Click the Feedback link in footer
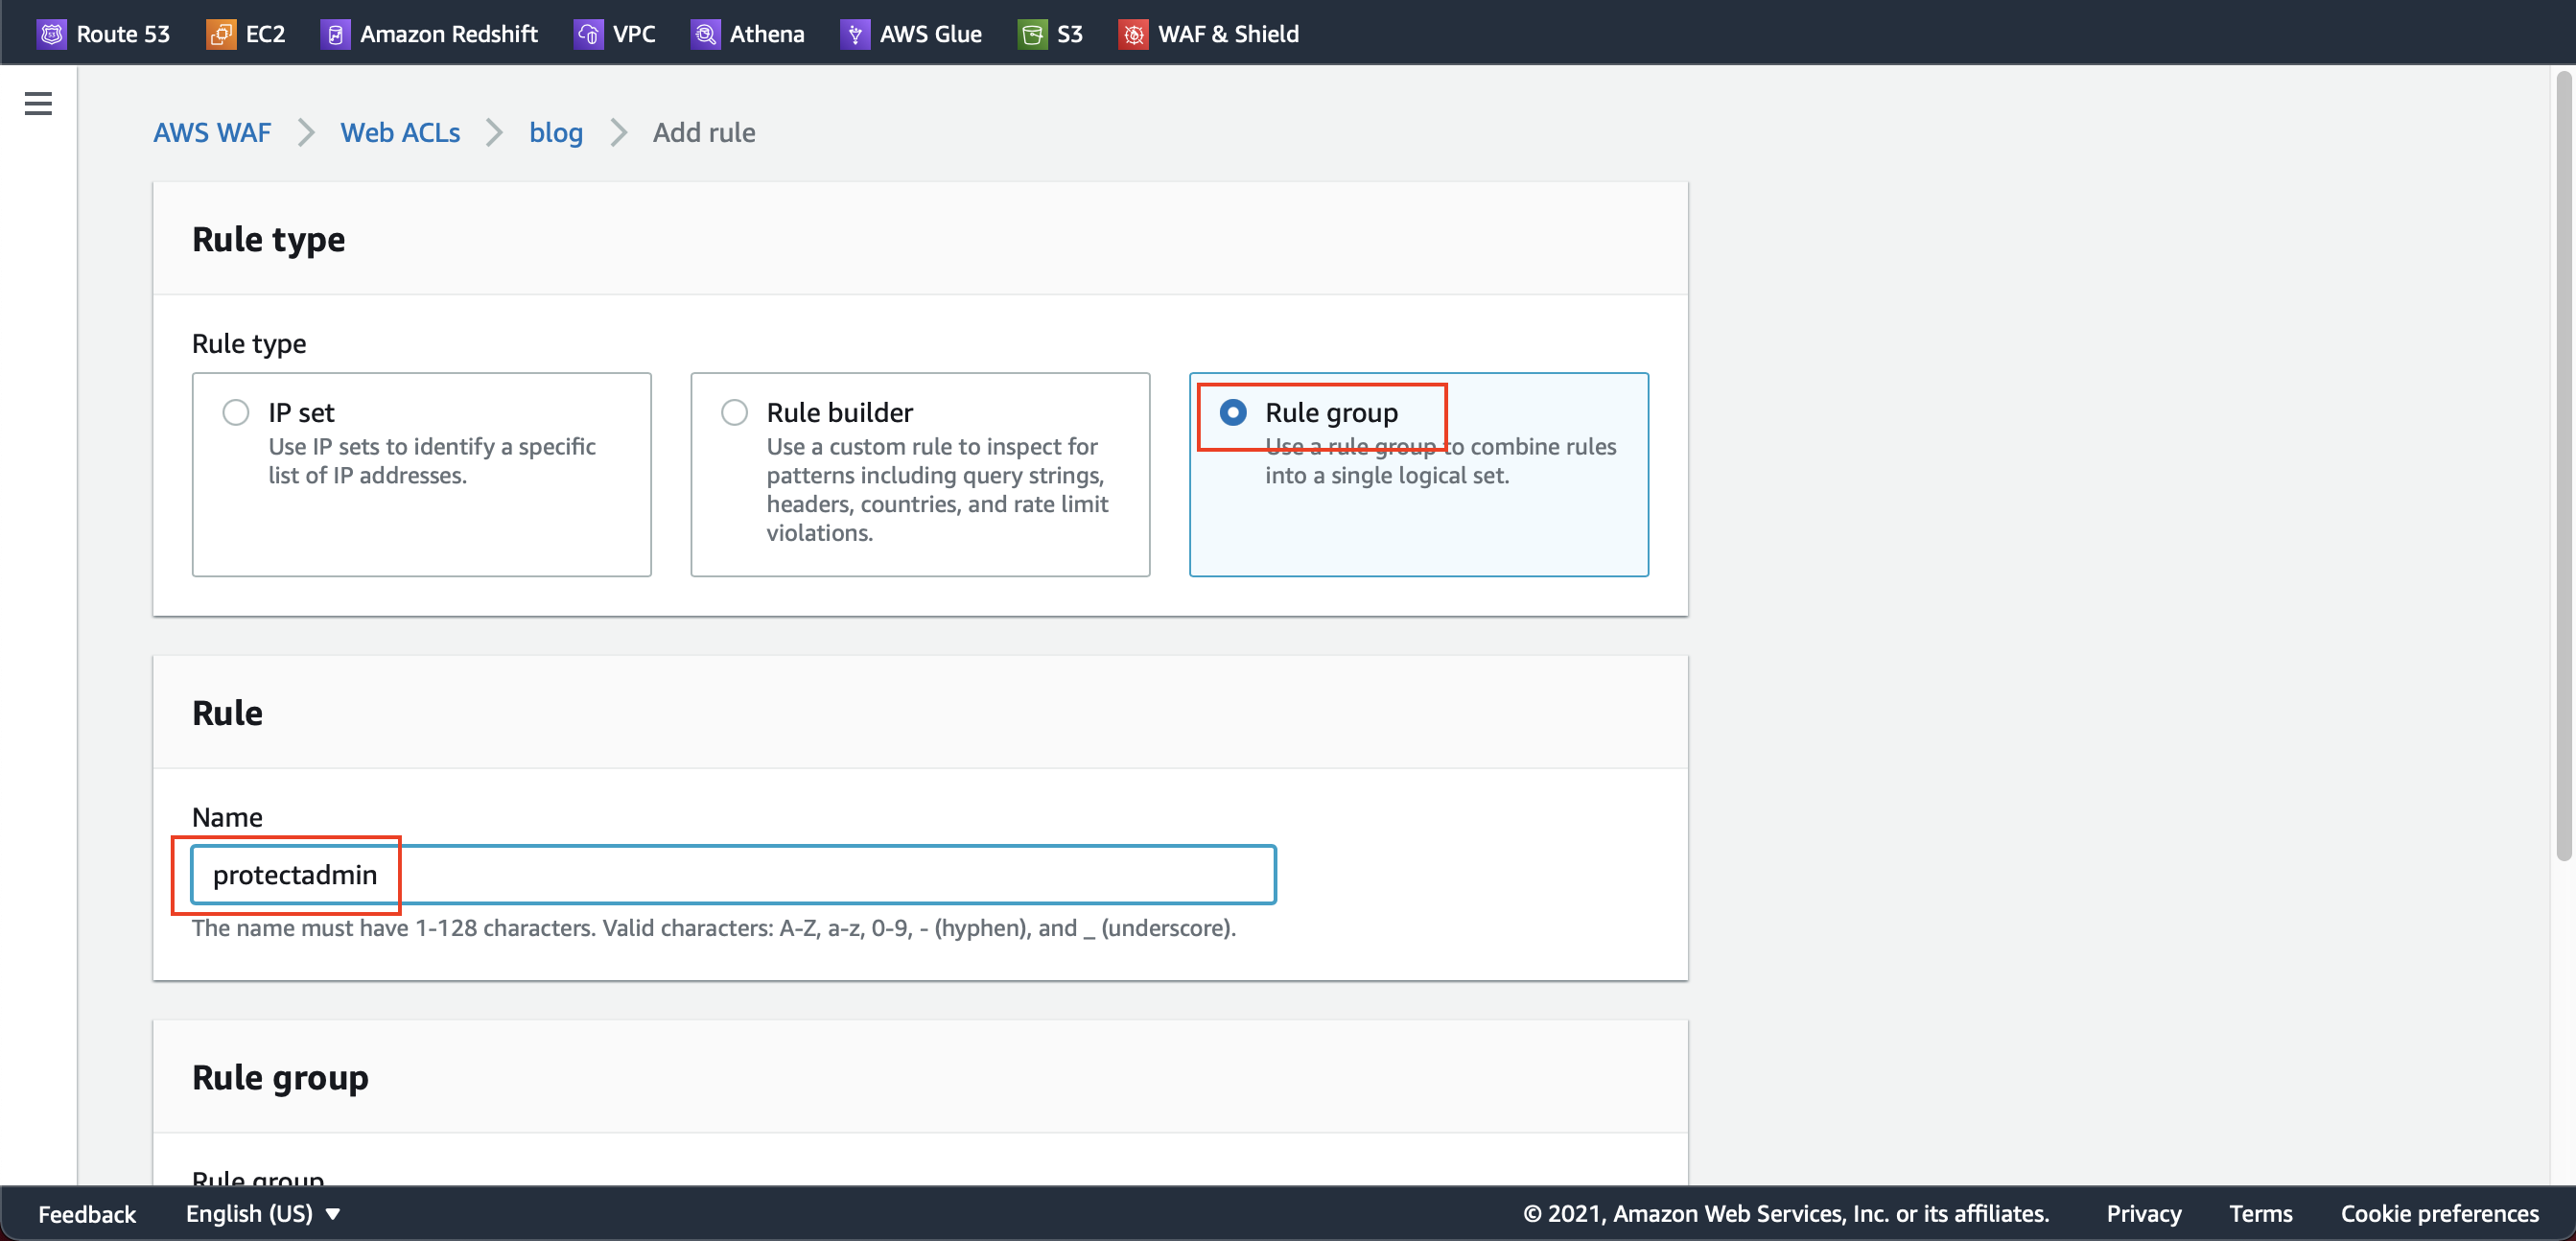Screen dimensions: 2576x1241 (x=87, y=1213)
